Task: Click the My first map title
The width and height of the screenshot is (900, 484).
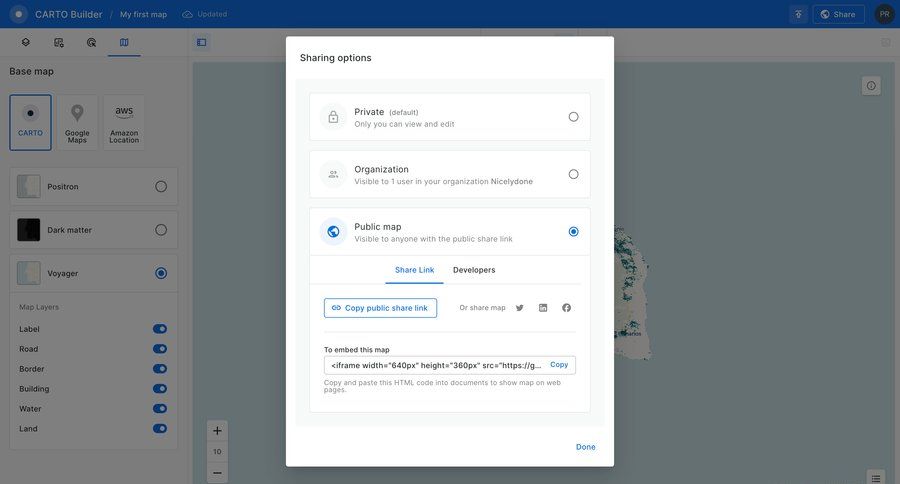Action: 143,14
